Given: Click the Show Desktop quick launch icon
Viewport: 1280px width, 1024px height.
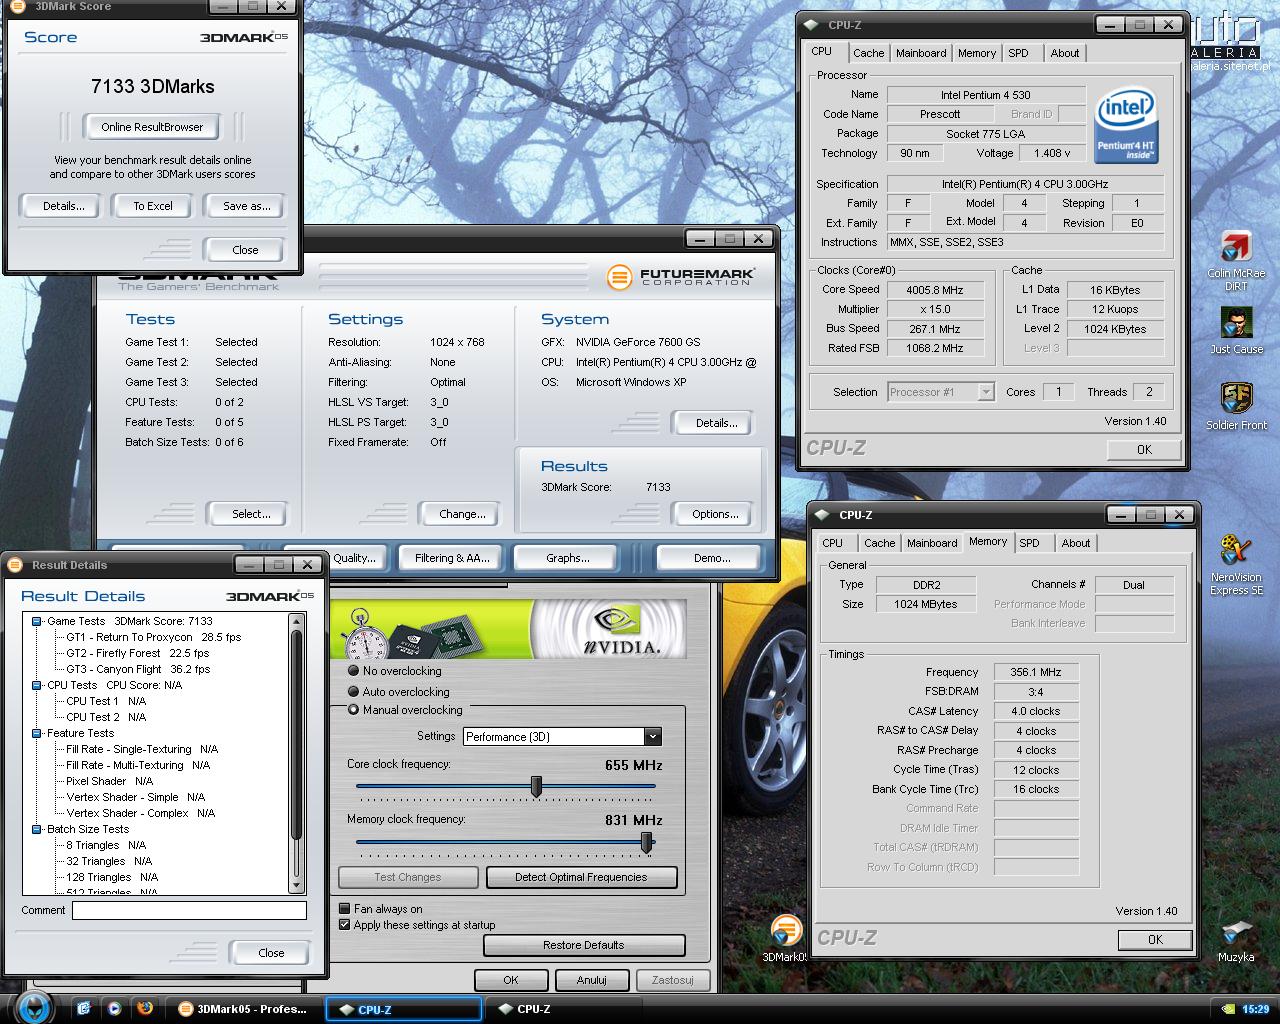Looking at the screenshot, I should point(84,1008).
